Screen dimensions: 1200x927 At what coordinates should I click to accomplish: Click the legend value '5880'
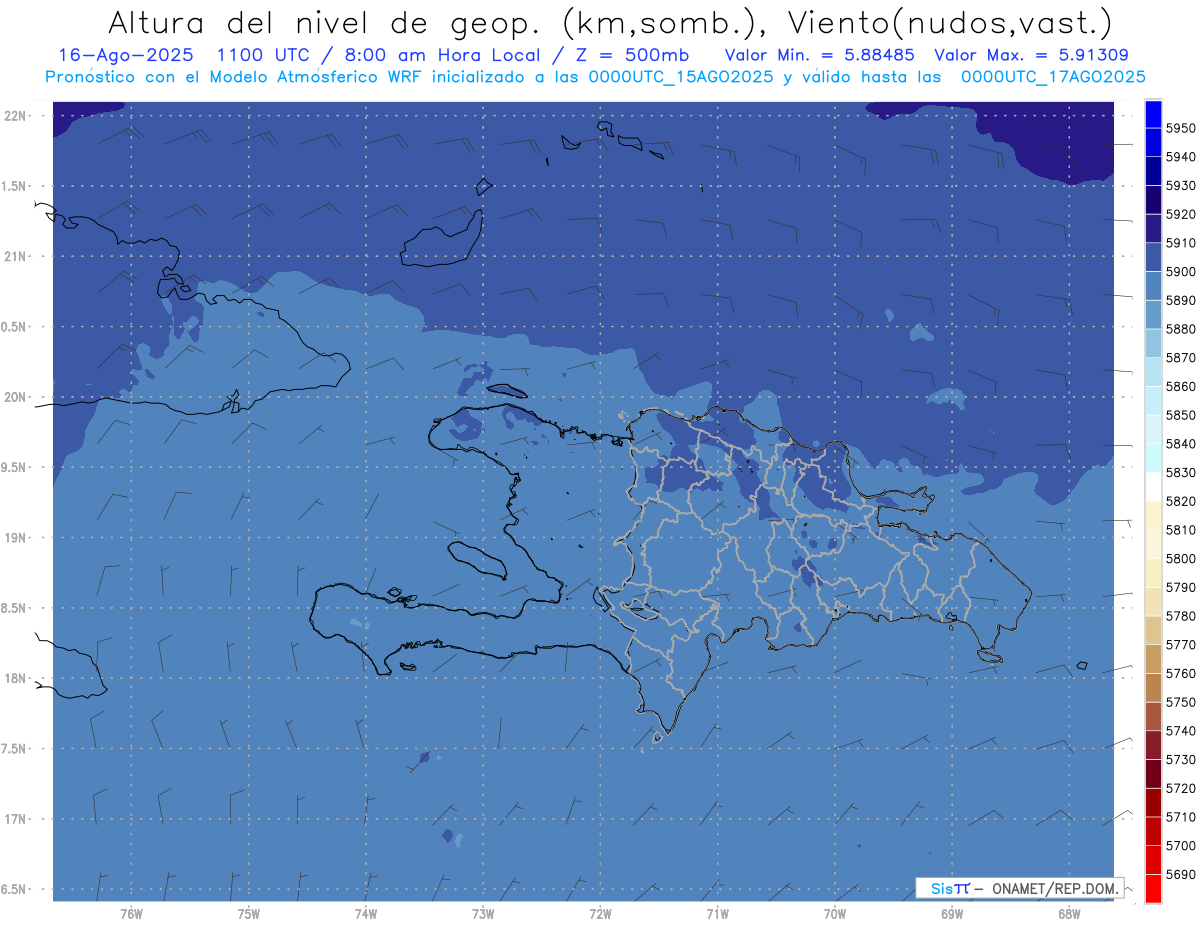pos(1181,329)
